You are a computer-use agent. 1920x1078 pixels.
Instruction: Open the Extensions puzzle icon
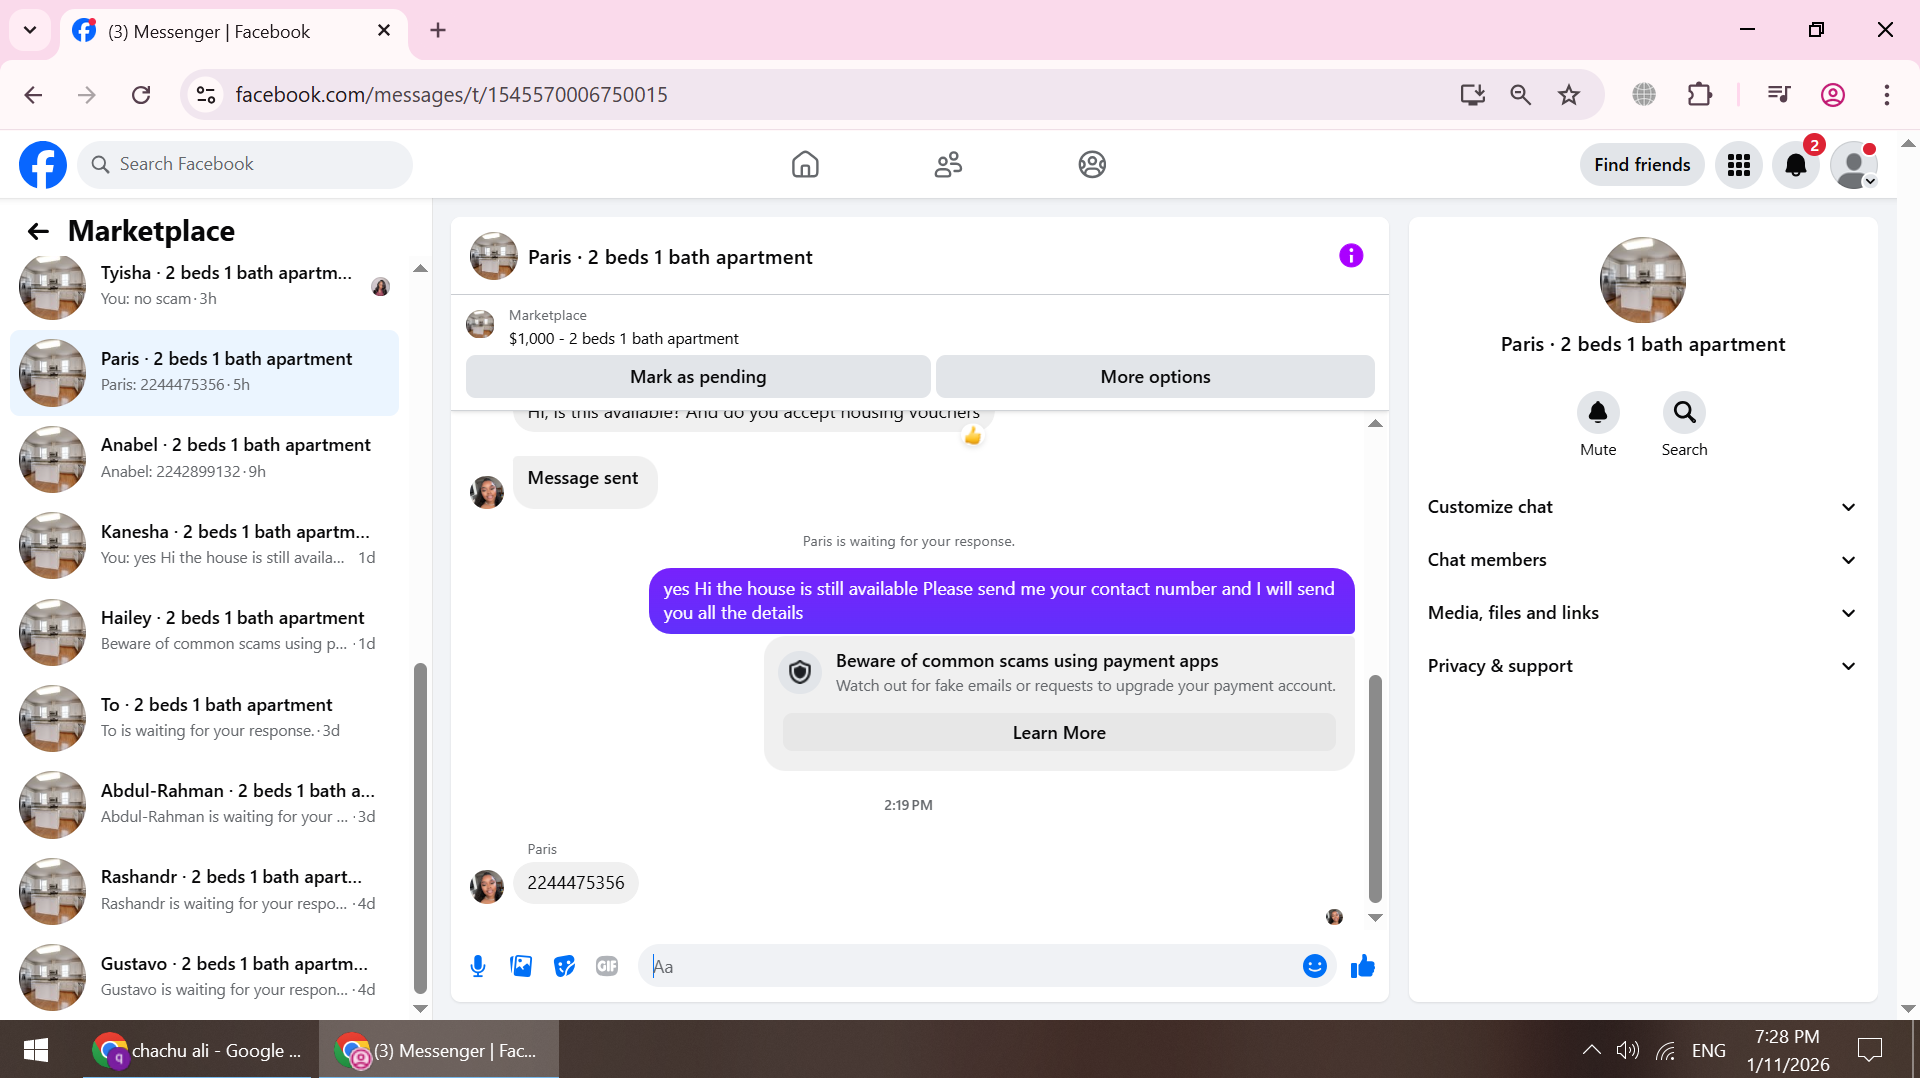1700,95
